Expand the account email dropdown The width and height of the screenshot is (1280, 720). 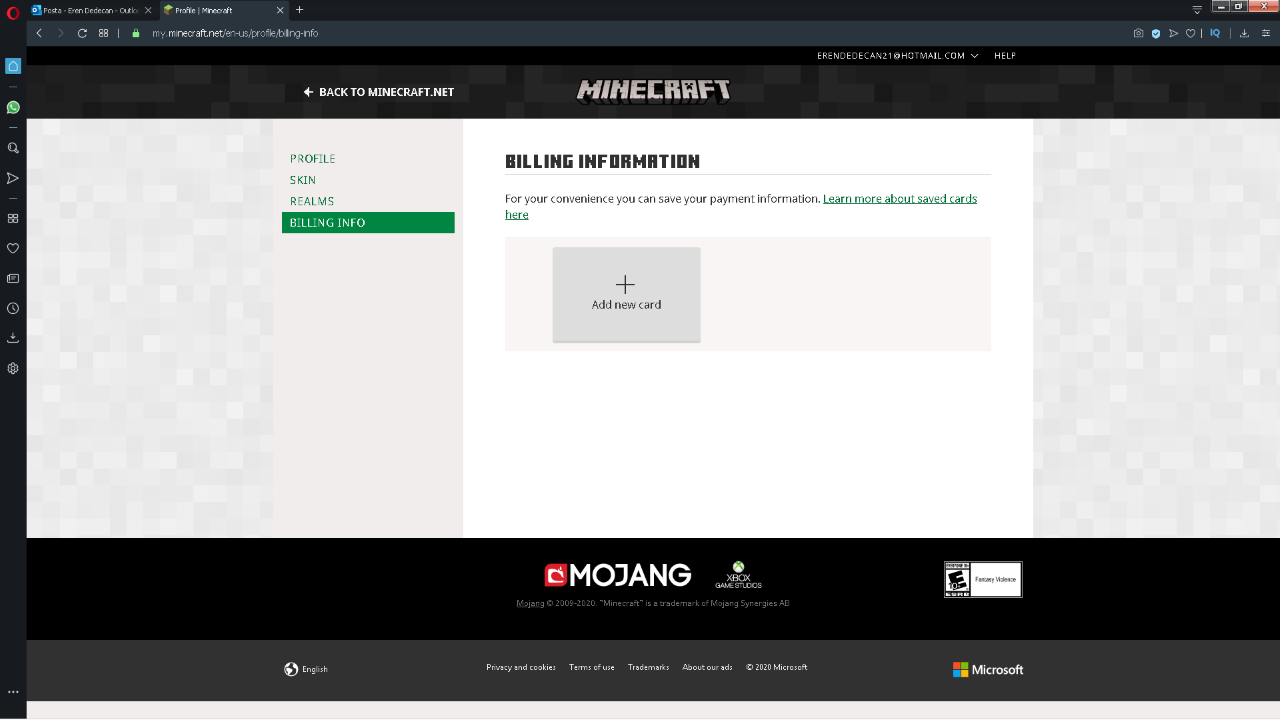(897, 56)
